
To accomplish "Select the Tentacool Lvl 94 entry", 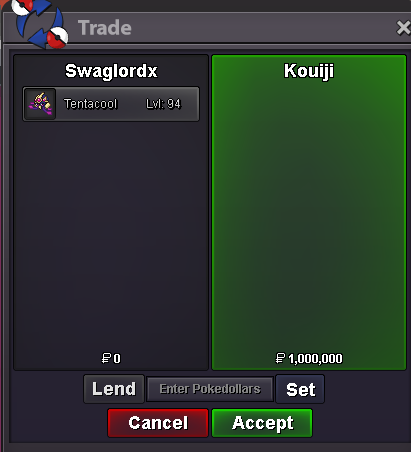I will click(x=111, y=104).
